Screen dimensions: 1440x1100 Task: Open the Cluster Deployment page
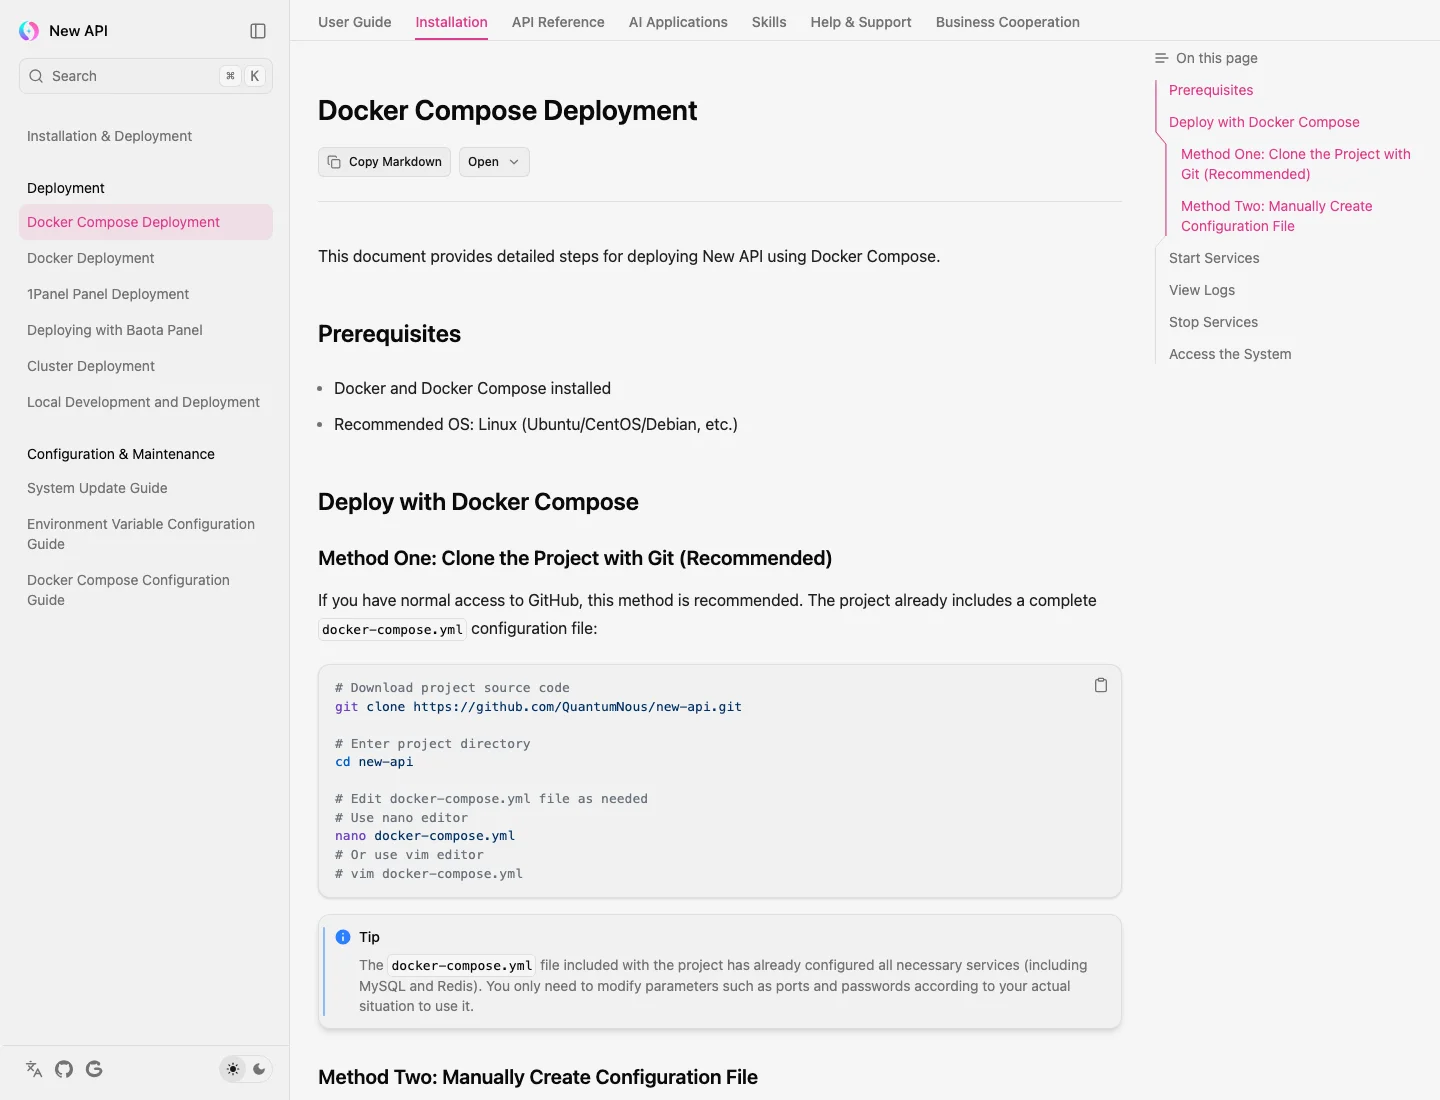[x=146, y=366]
